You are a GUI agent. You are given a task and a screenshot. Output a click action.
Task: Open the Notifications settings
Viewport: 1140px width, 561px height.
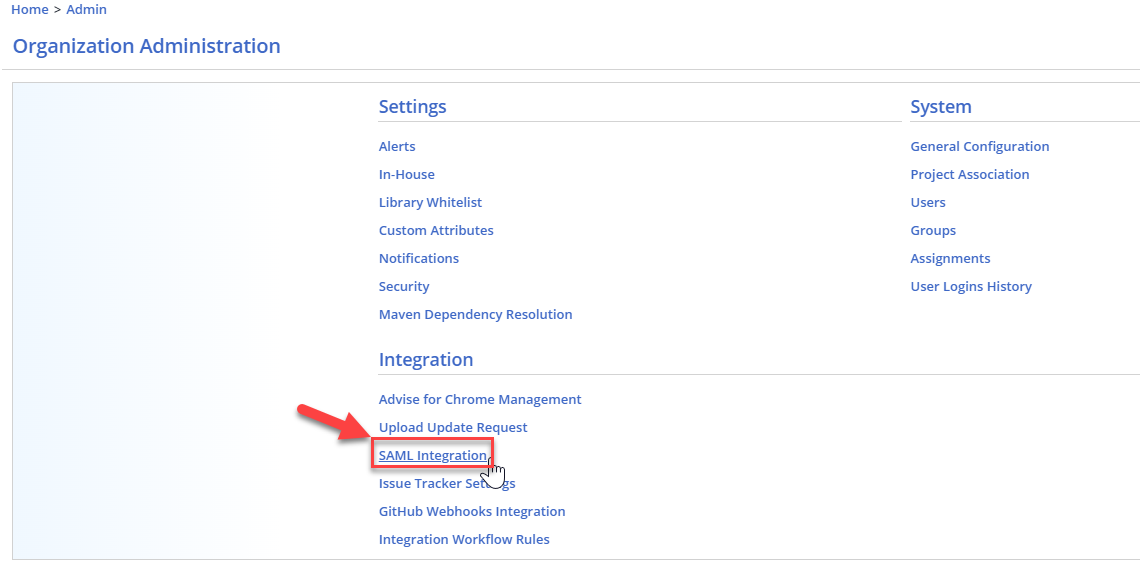(419, 258)
